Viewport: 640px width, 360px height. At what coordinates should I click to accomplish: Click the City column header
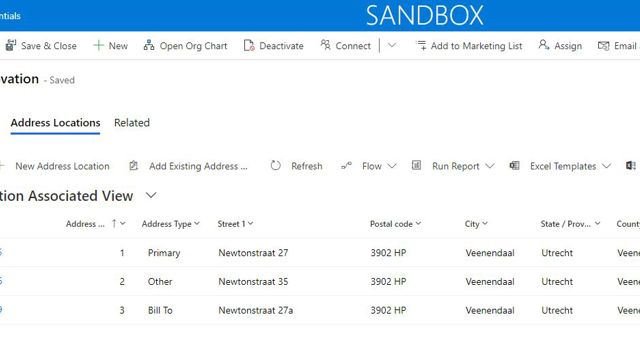tap(472, 224)
